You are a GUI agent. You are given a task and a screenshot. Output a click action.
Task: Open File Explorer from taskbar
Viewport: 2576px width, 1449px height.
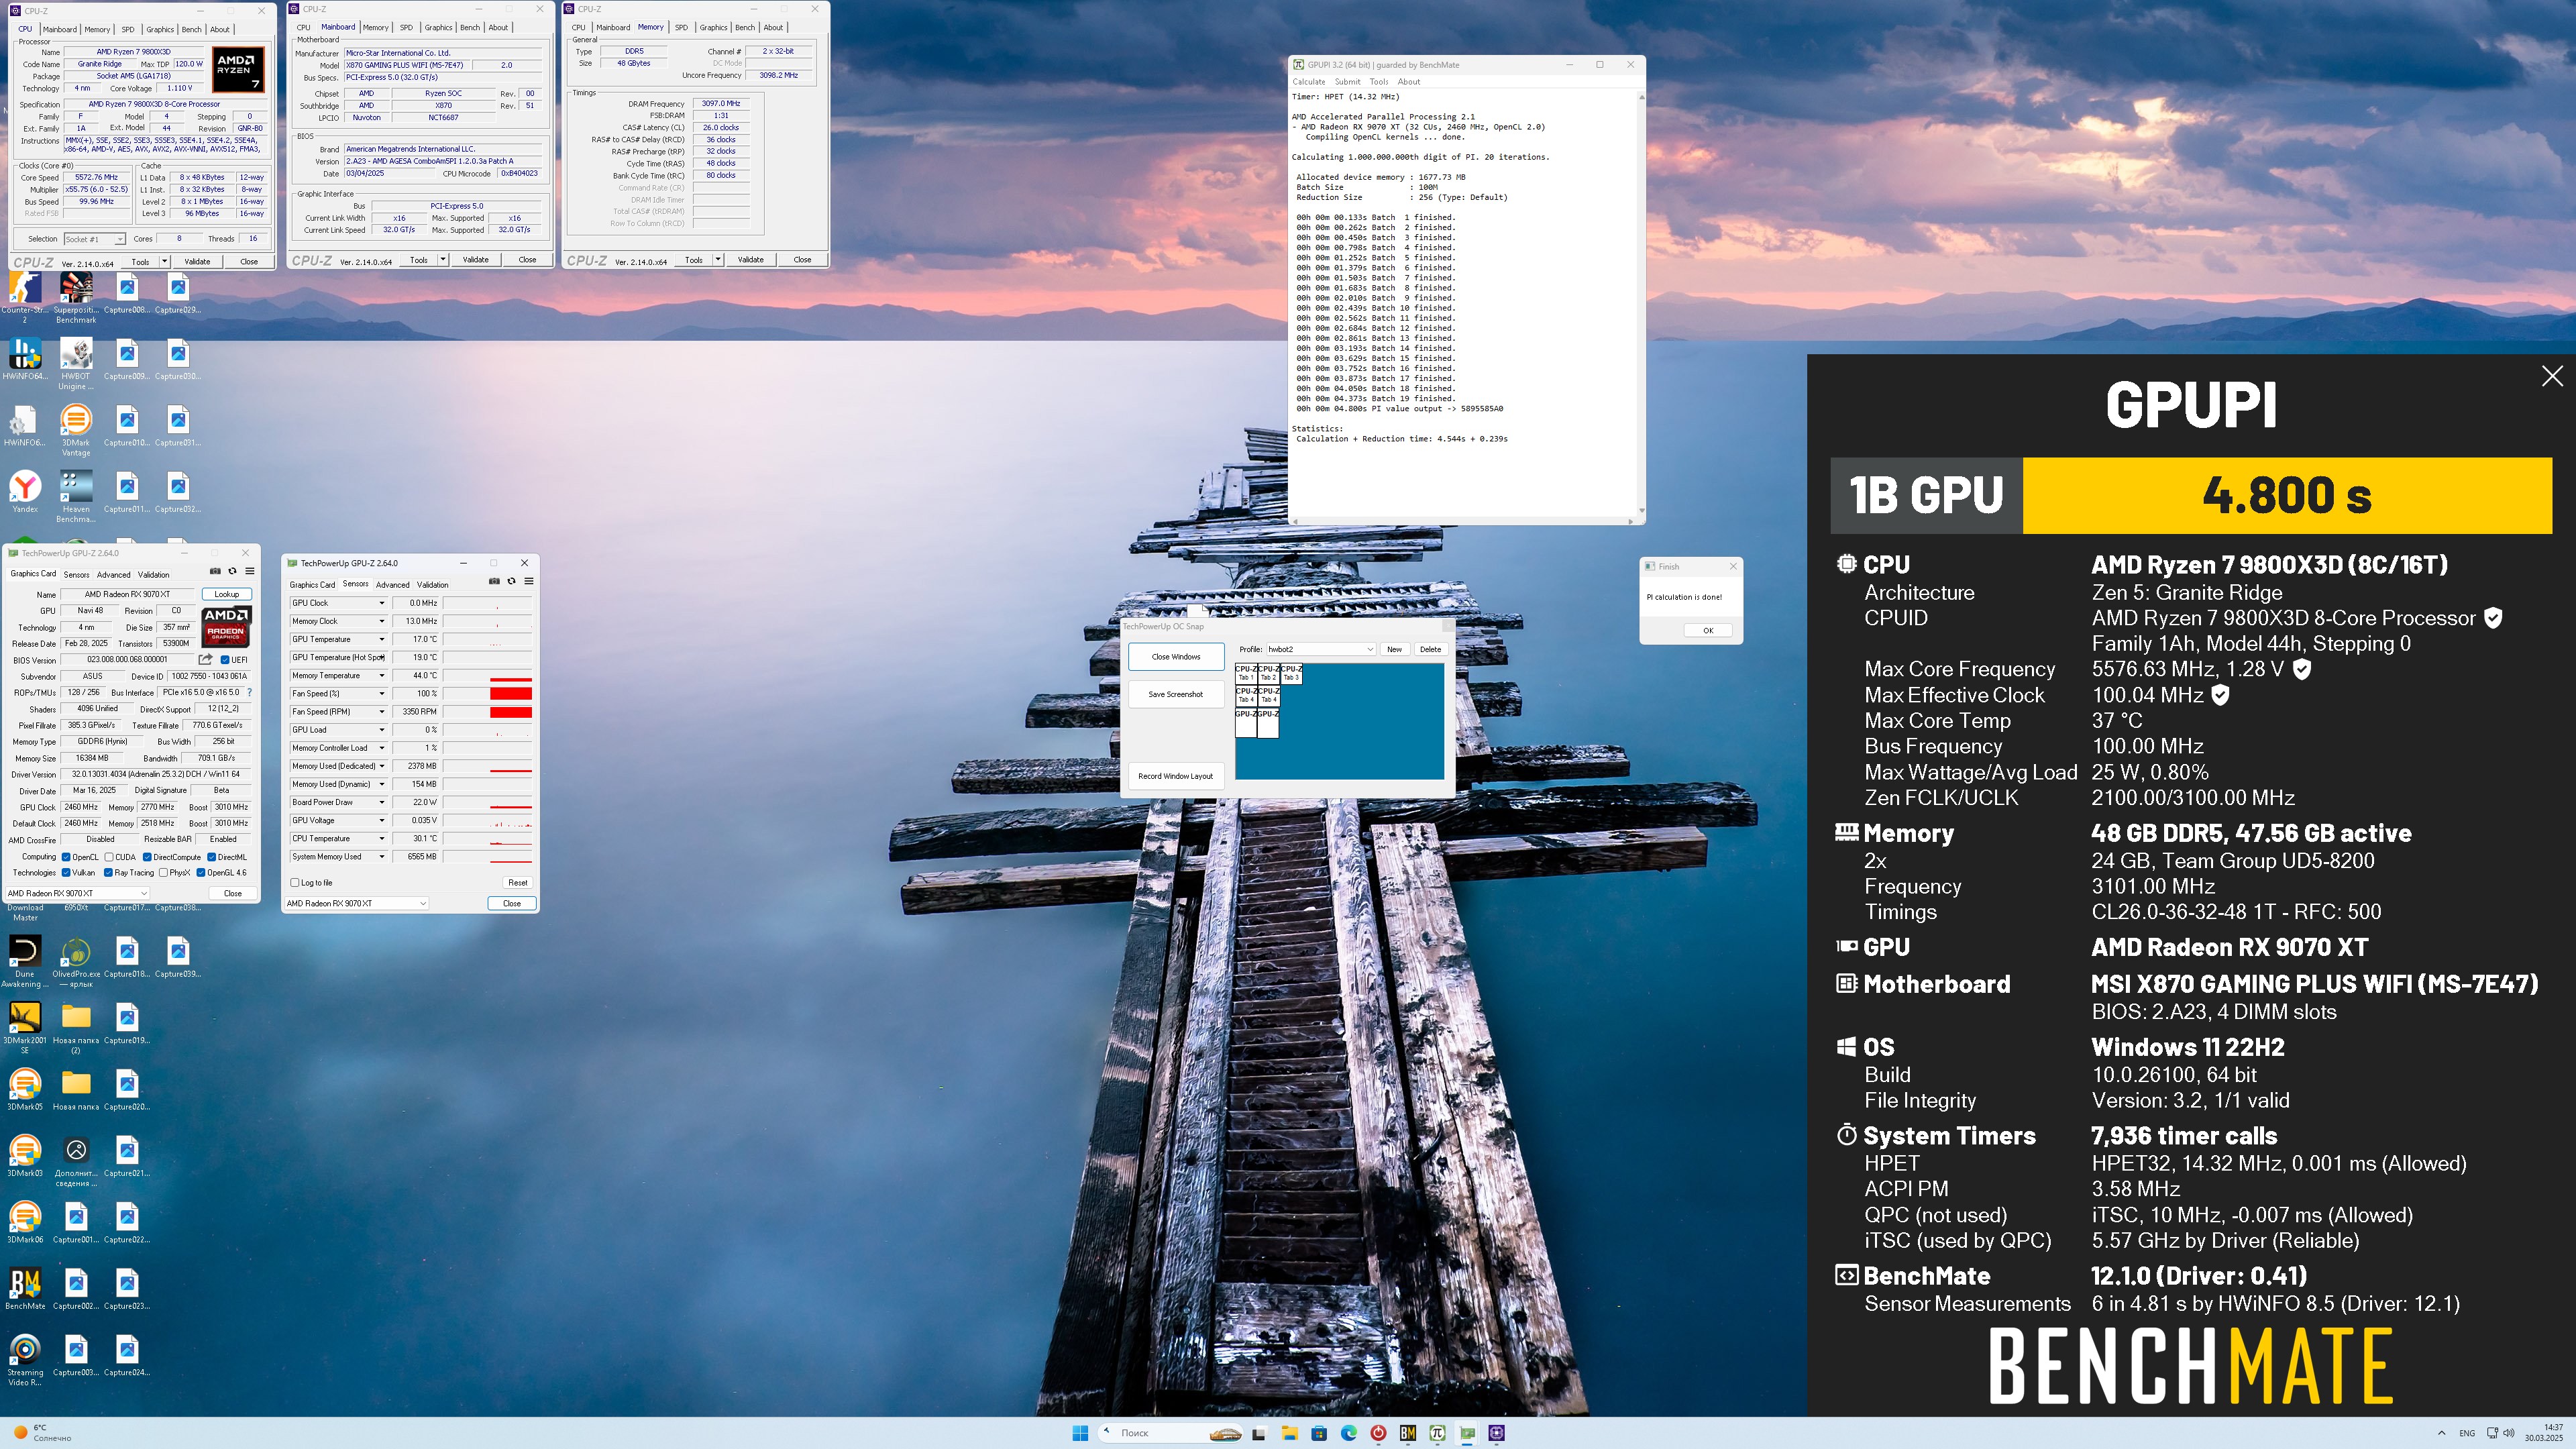click(x=1289, y=1433)
